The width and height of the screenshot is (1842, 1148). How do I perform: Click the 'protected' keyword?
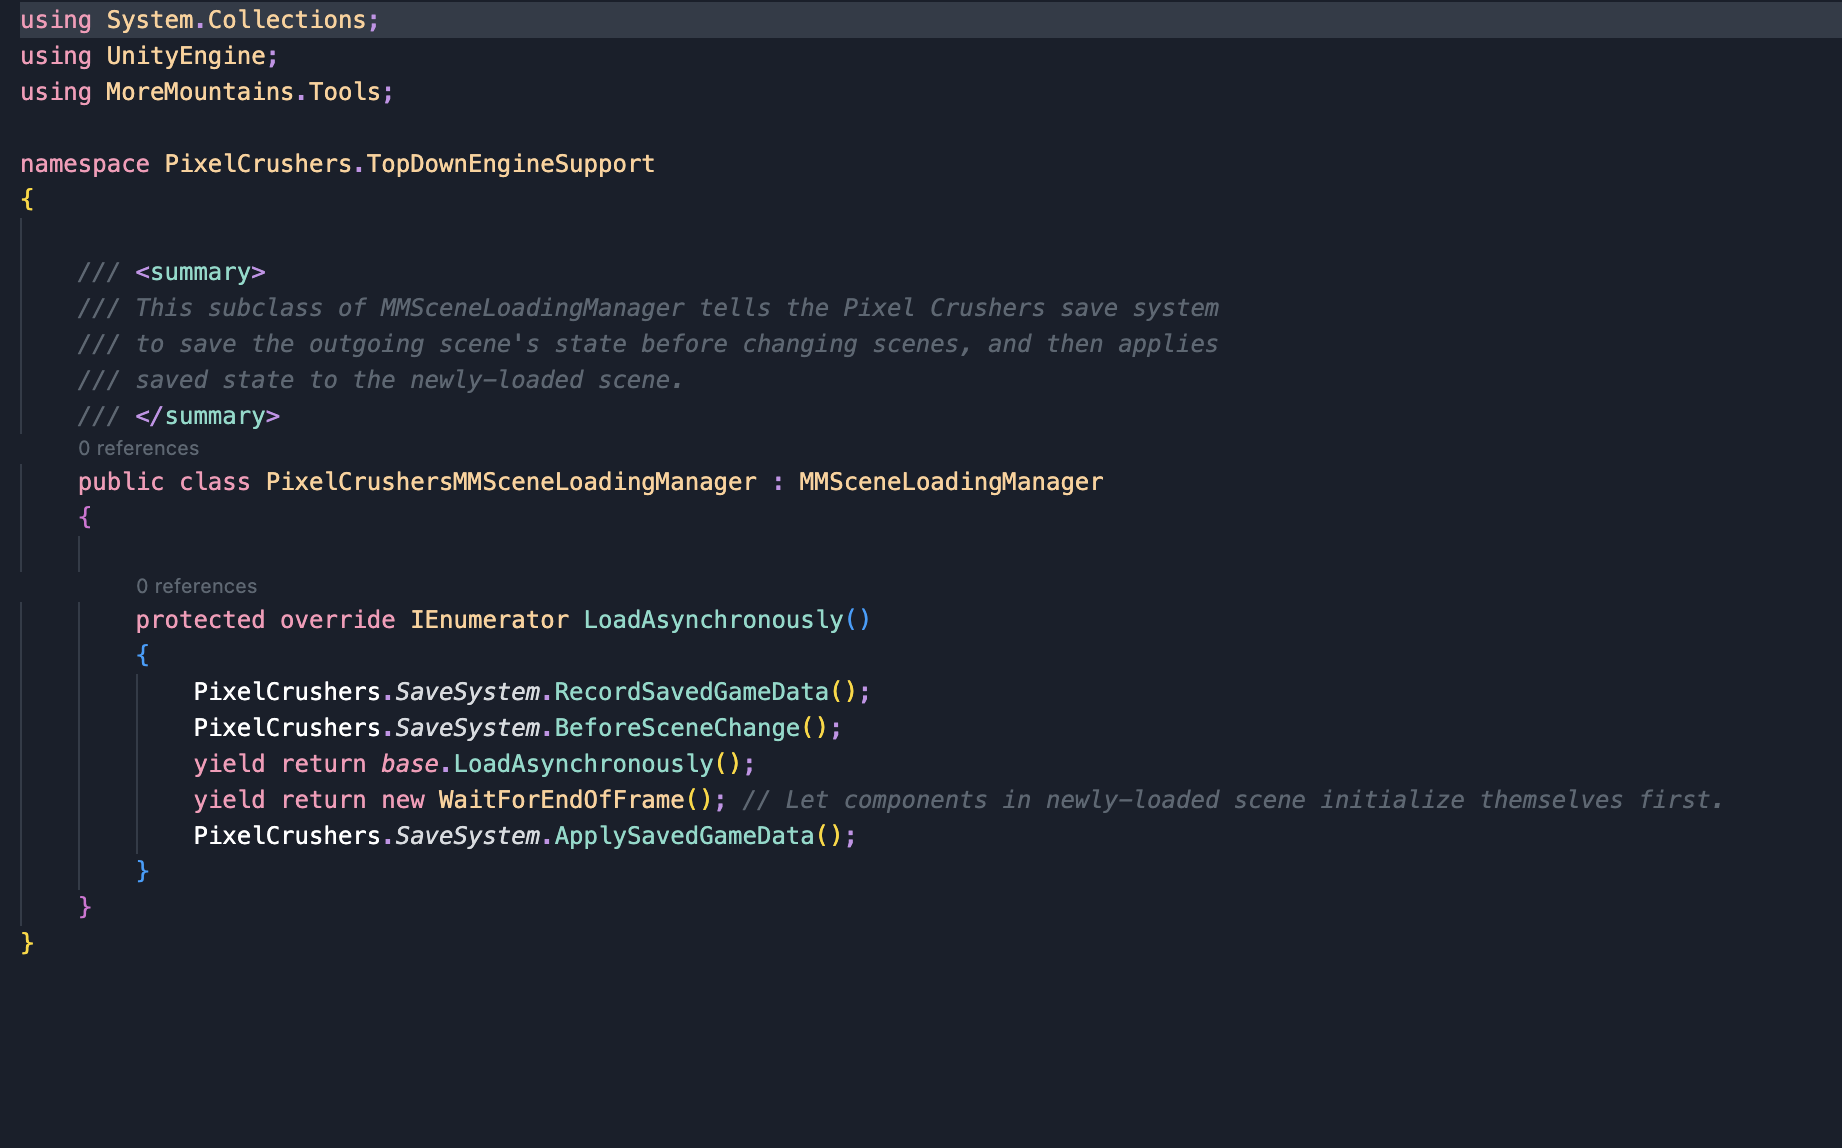(x=200, y=620)
